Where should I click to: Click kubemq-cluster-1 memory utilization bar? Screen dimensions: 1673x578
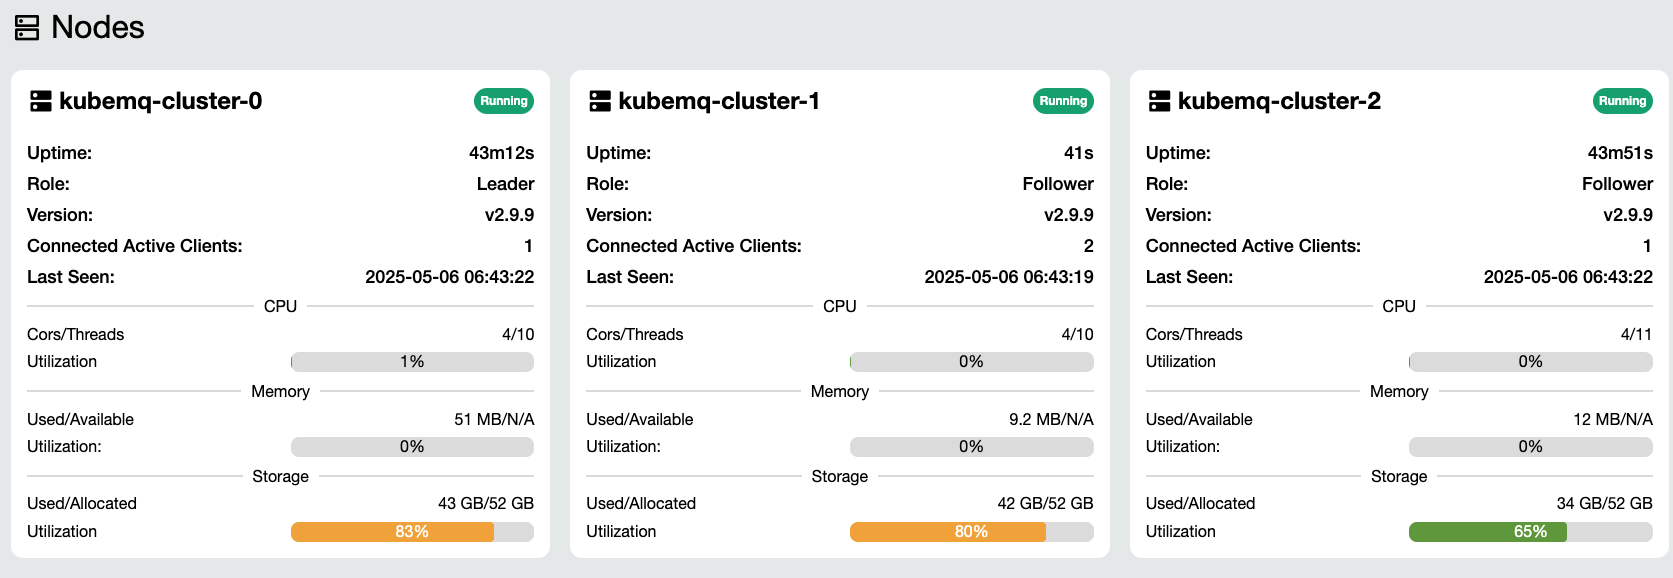pos(971,447)
